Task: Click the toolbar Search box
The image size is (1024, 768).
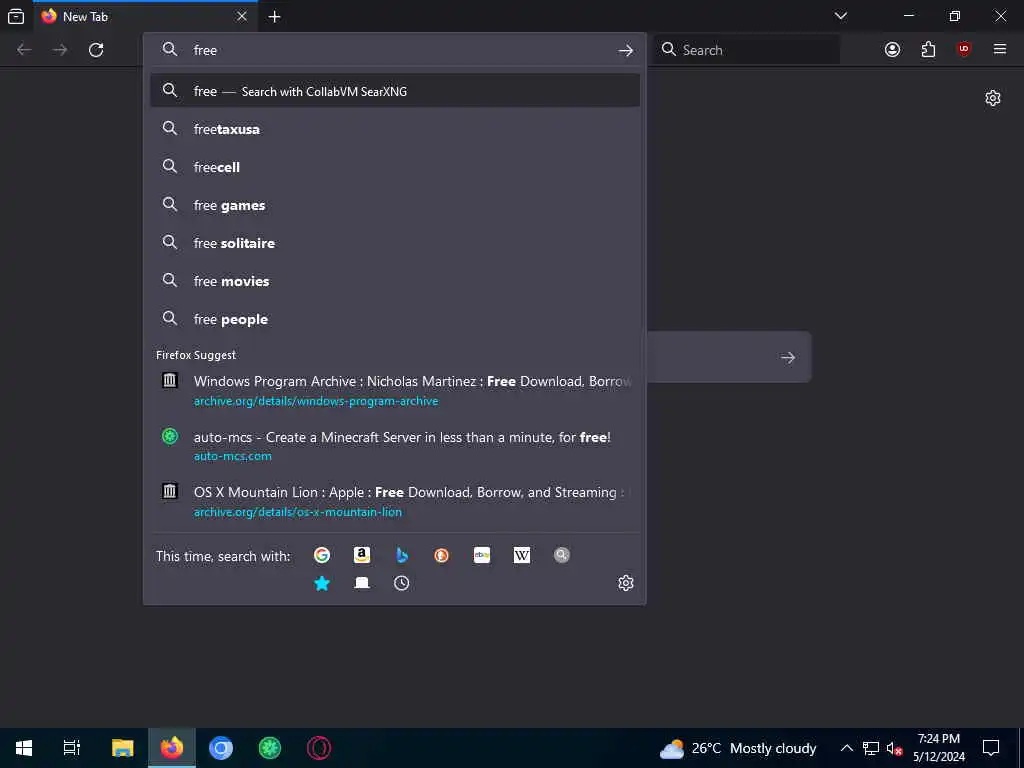Action: click(747, 50)
